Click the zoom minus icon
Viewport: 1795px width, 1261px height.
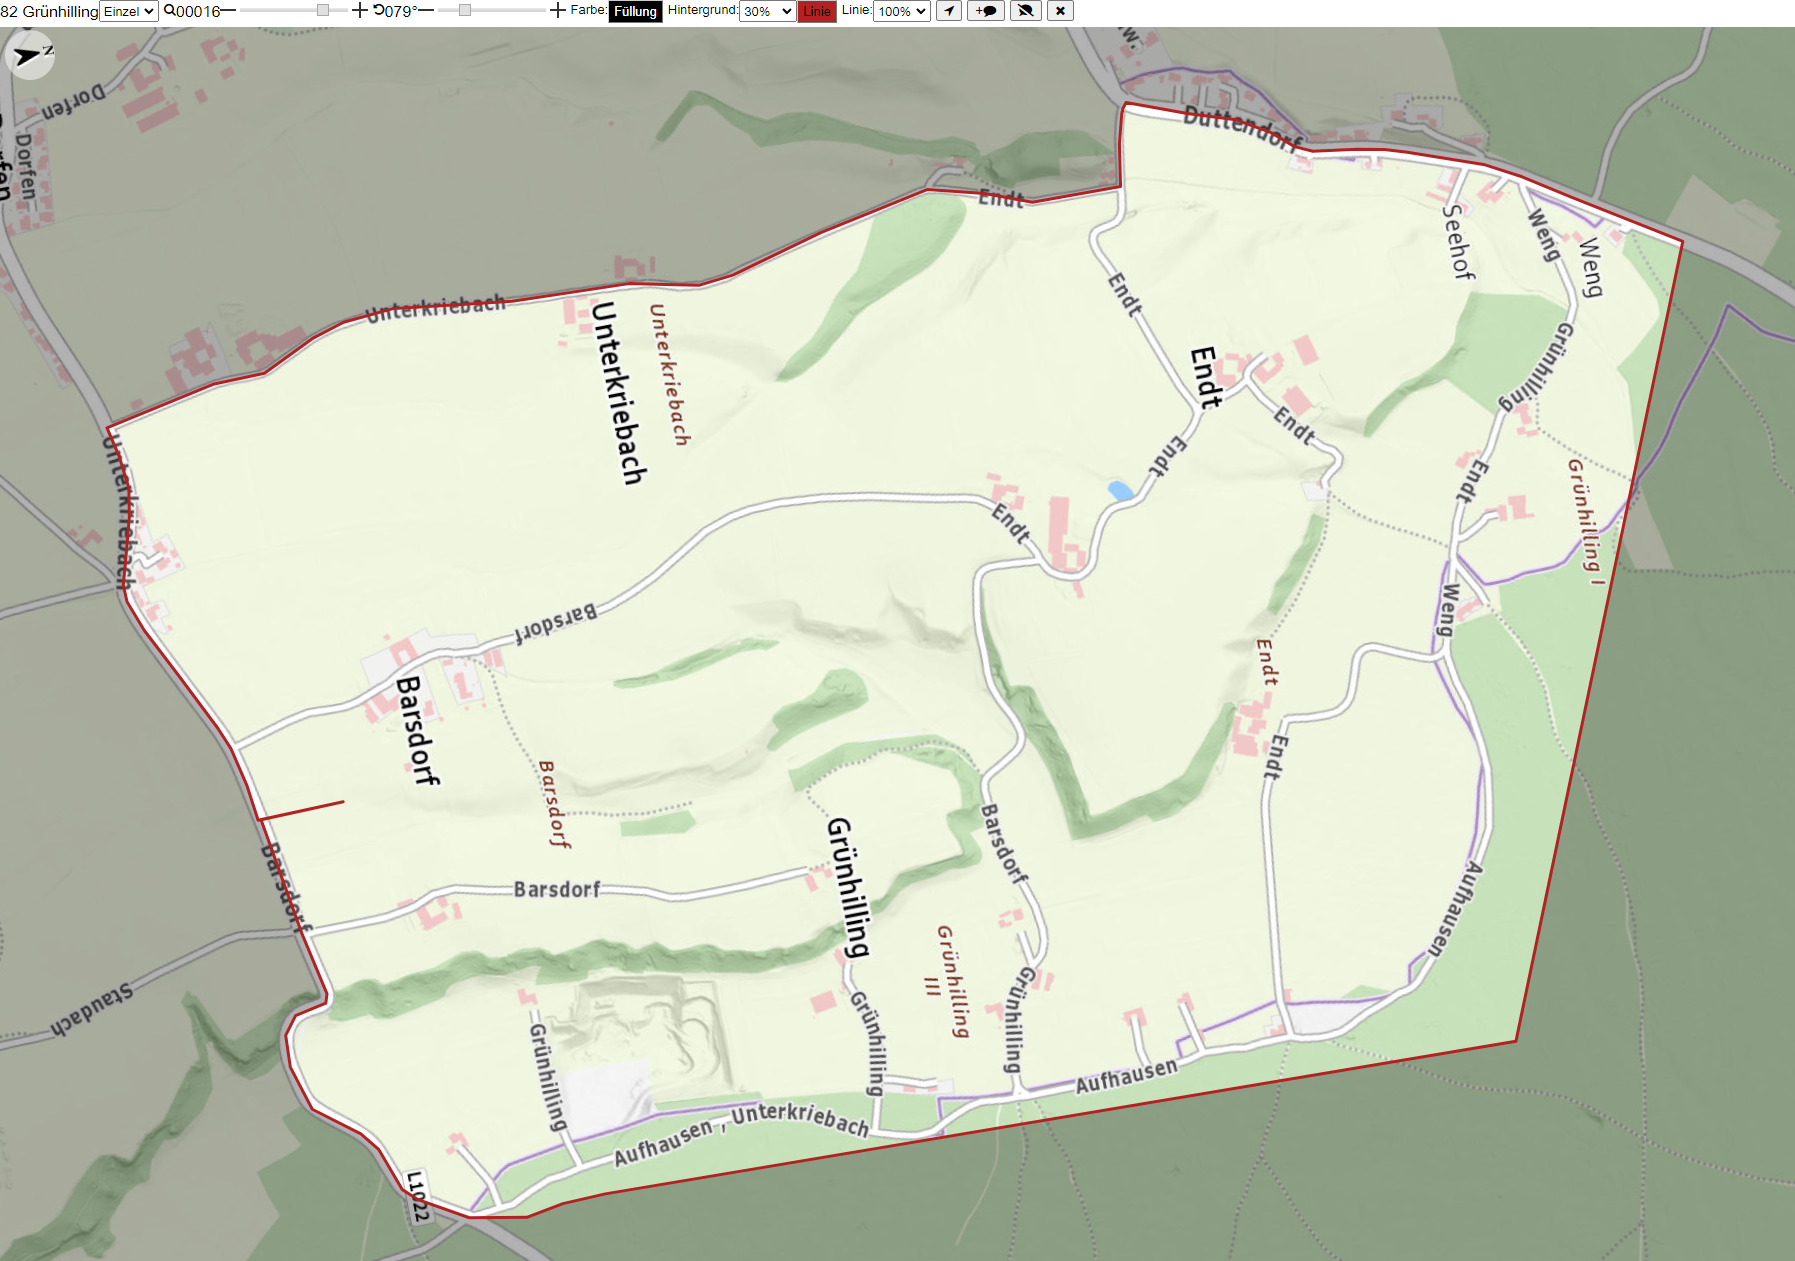click(228, 11)
